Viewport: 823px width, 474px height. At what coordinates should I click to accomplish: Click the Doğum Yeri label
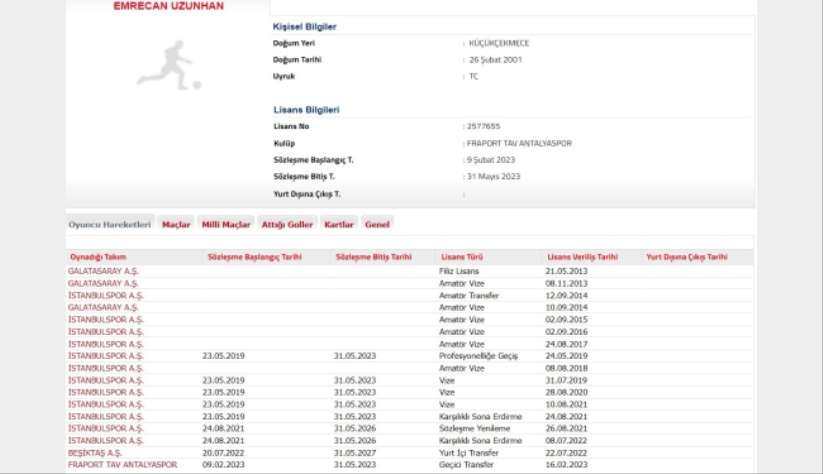click(294, 43)
